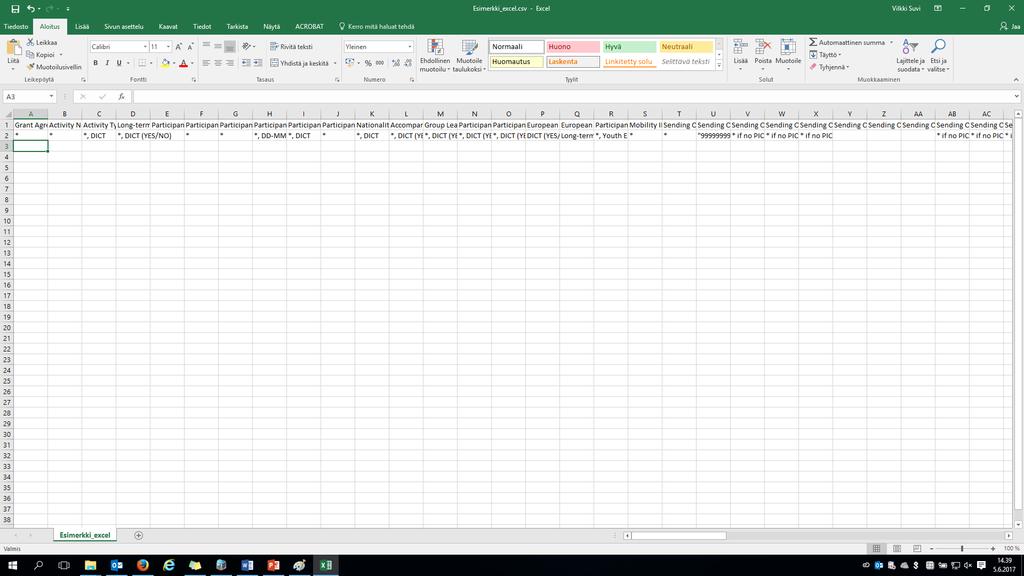
Task: Open Muotoile taulukoksi format as table
Action: point(469,55)
